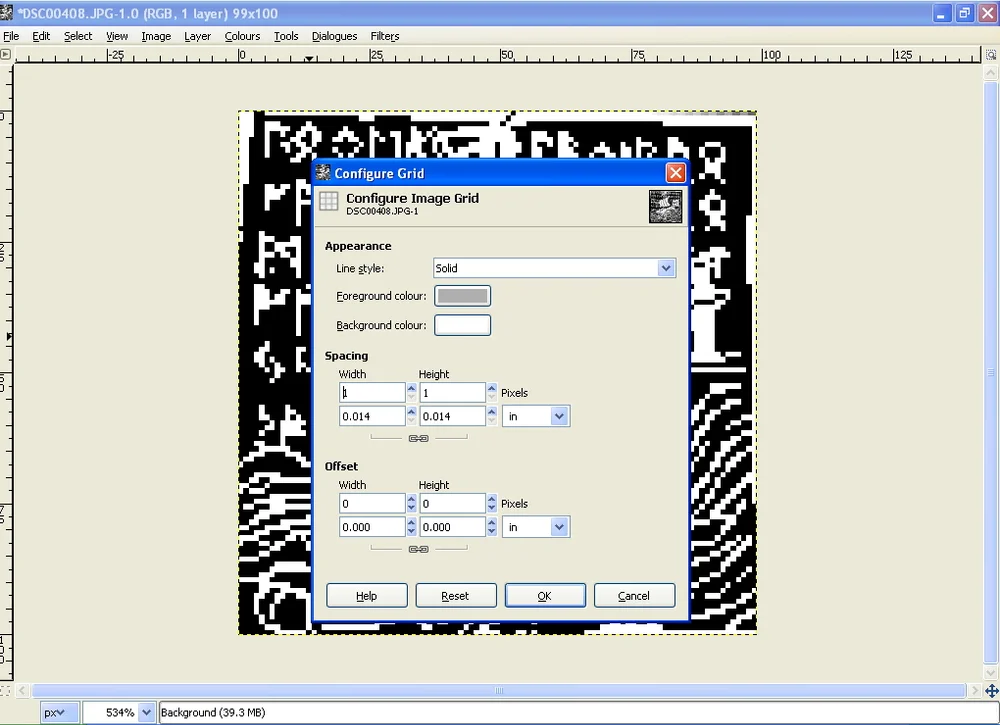Screen dimensions: 1000x725
Task: Click the four-arrow pan navigation icon
Action: click(991, 690)
